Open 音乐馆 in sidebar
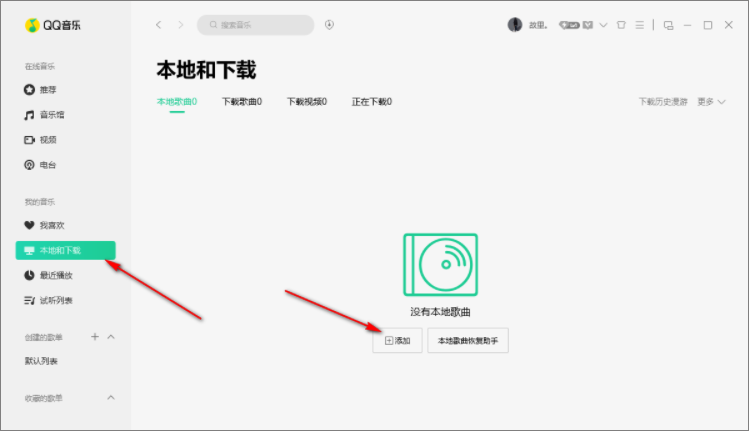Screen dimensions: 749x431 tap(44, 115)
